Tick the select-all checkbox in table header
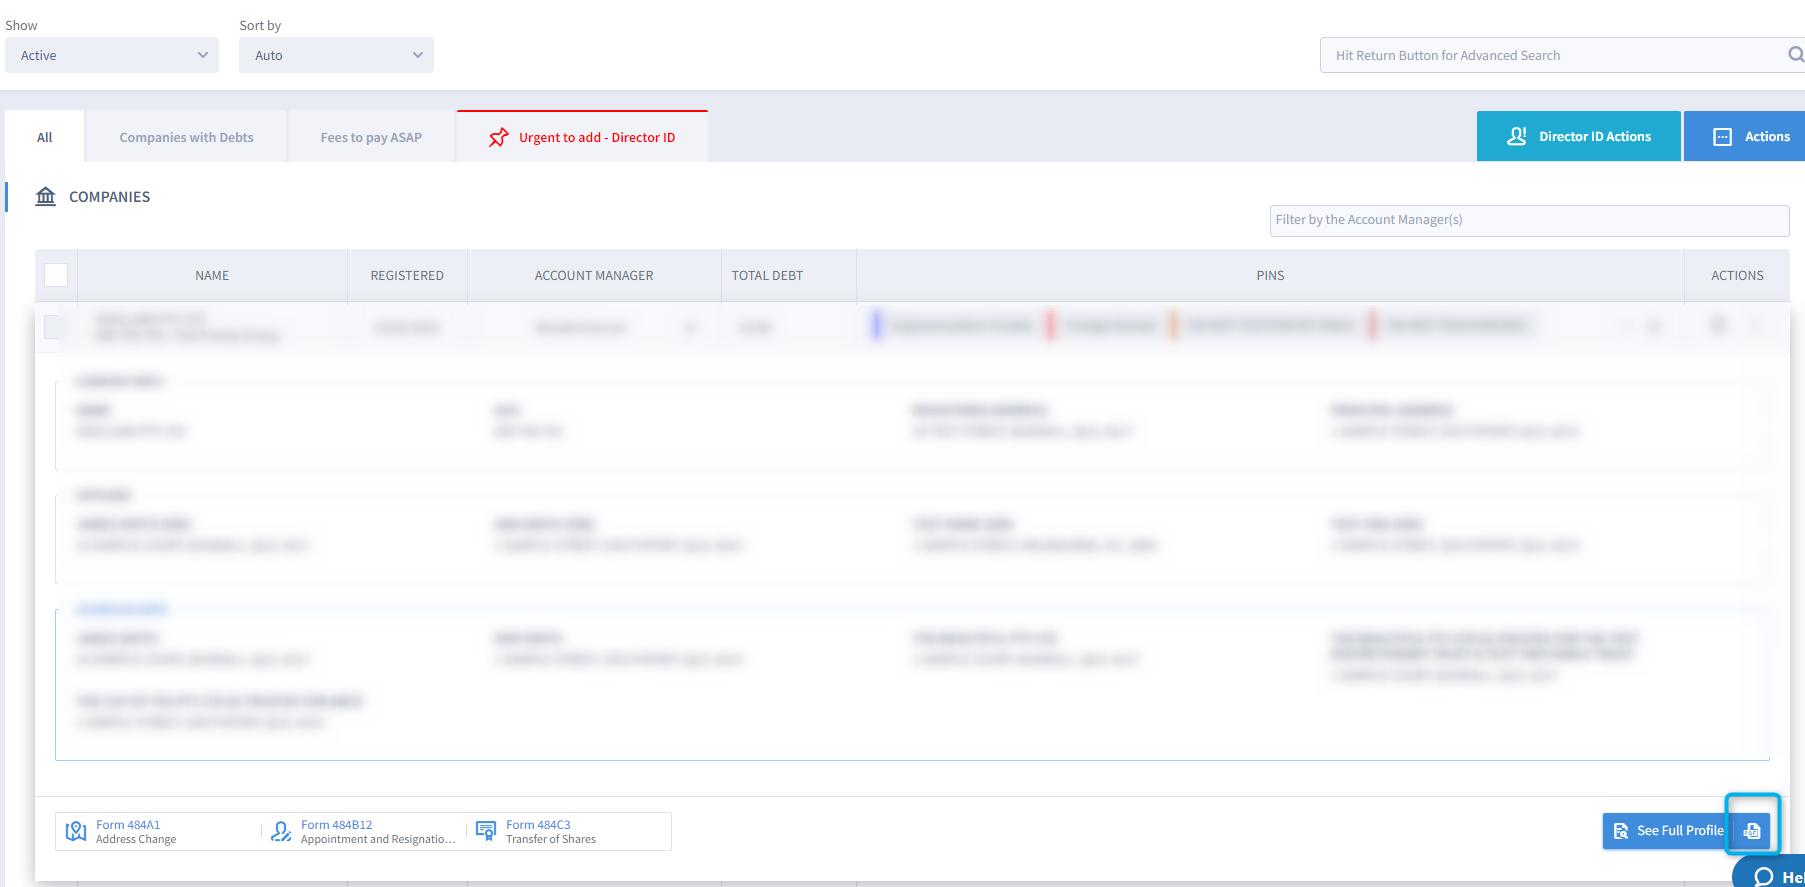 [56, 275]
